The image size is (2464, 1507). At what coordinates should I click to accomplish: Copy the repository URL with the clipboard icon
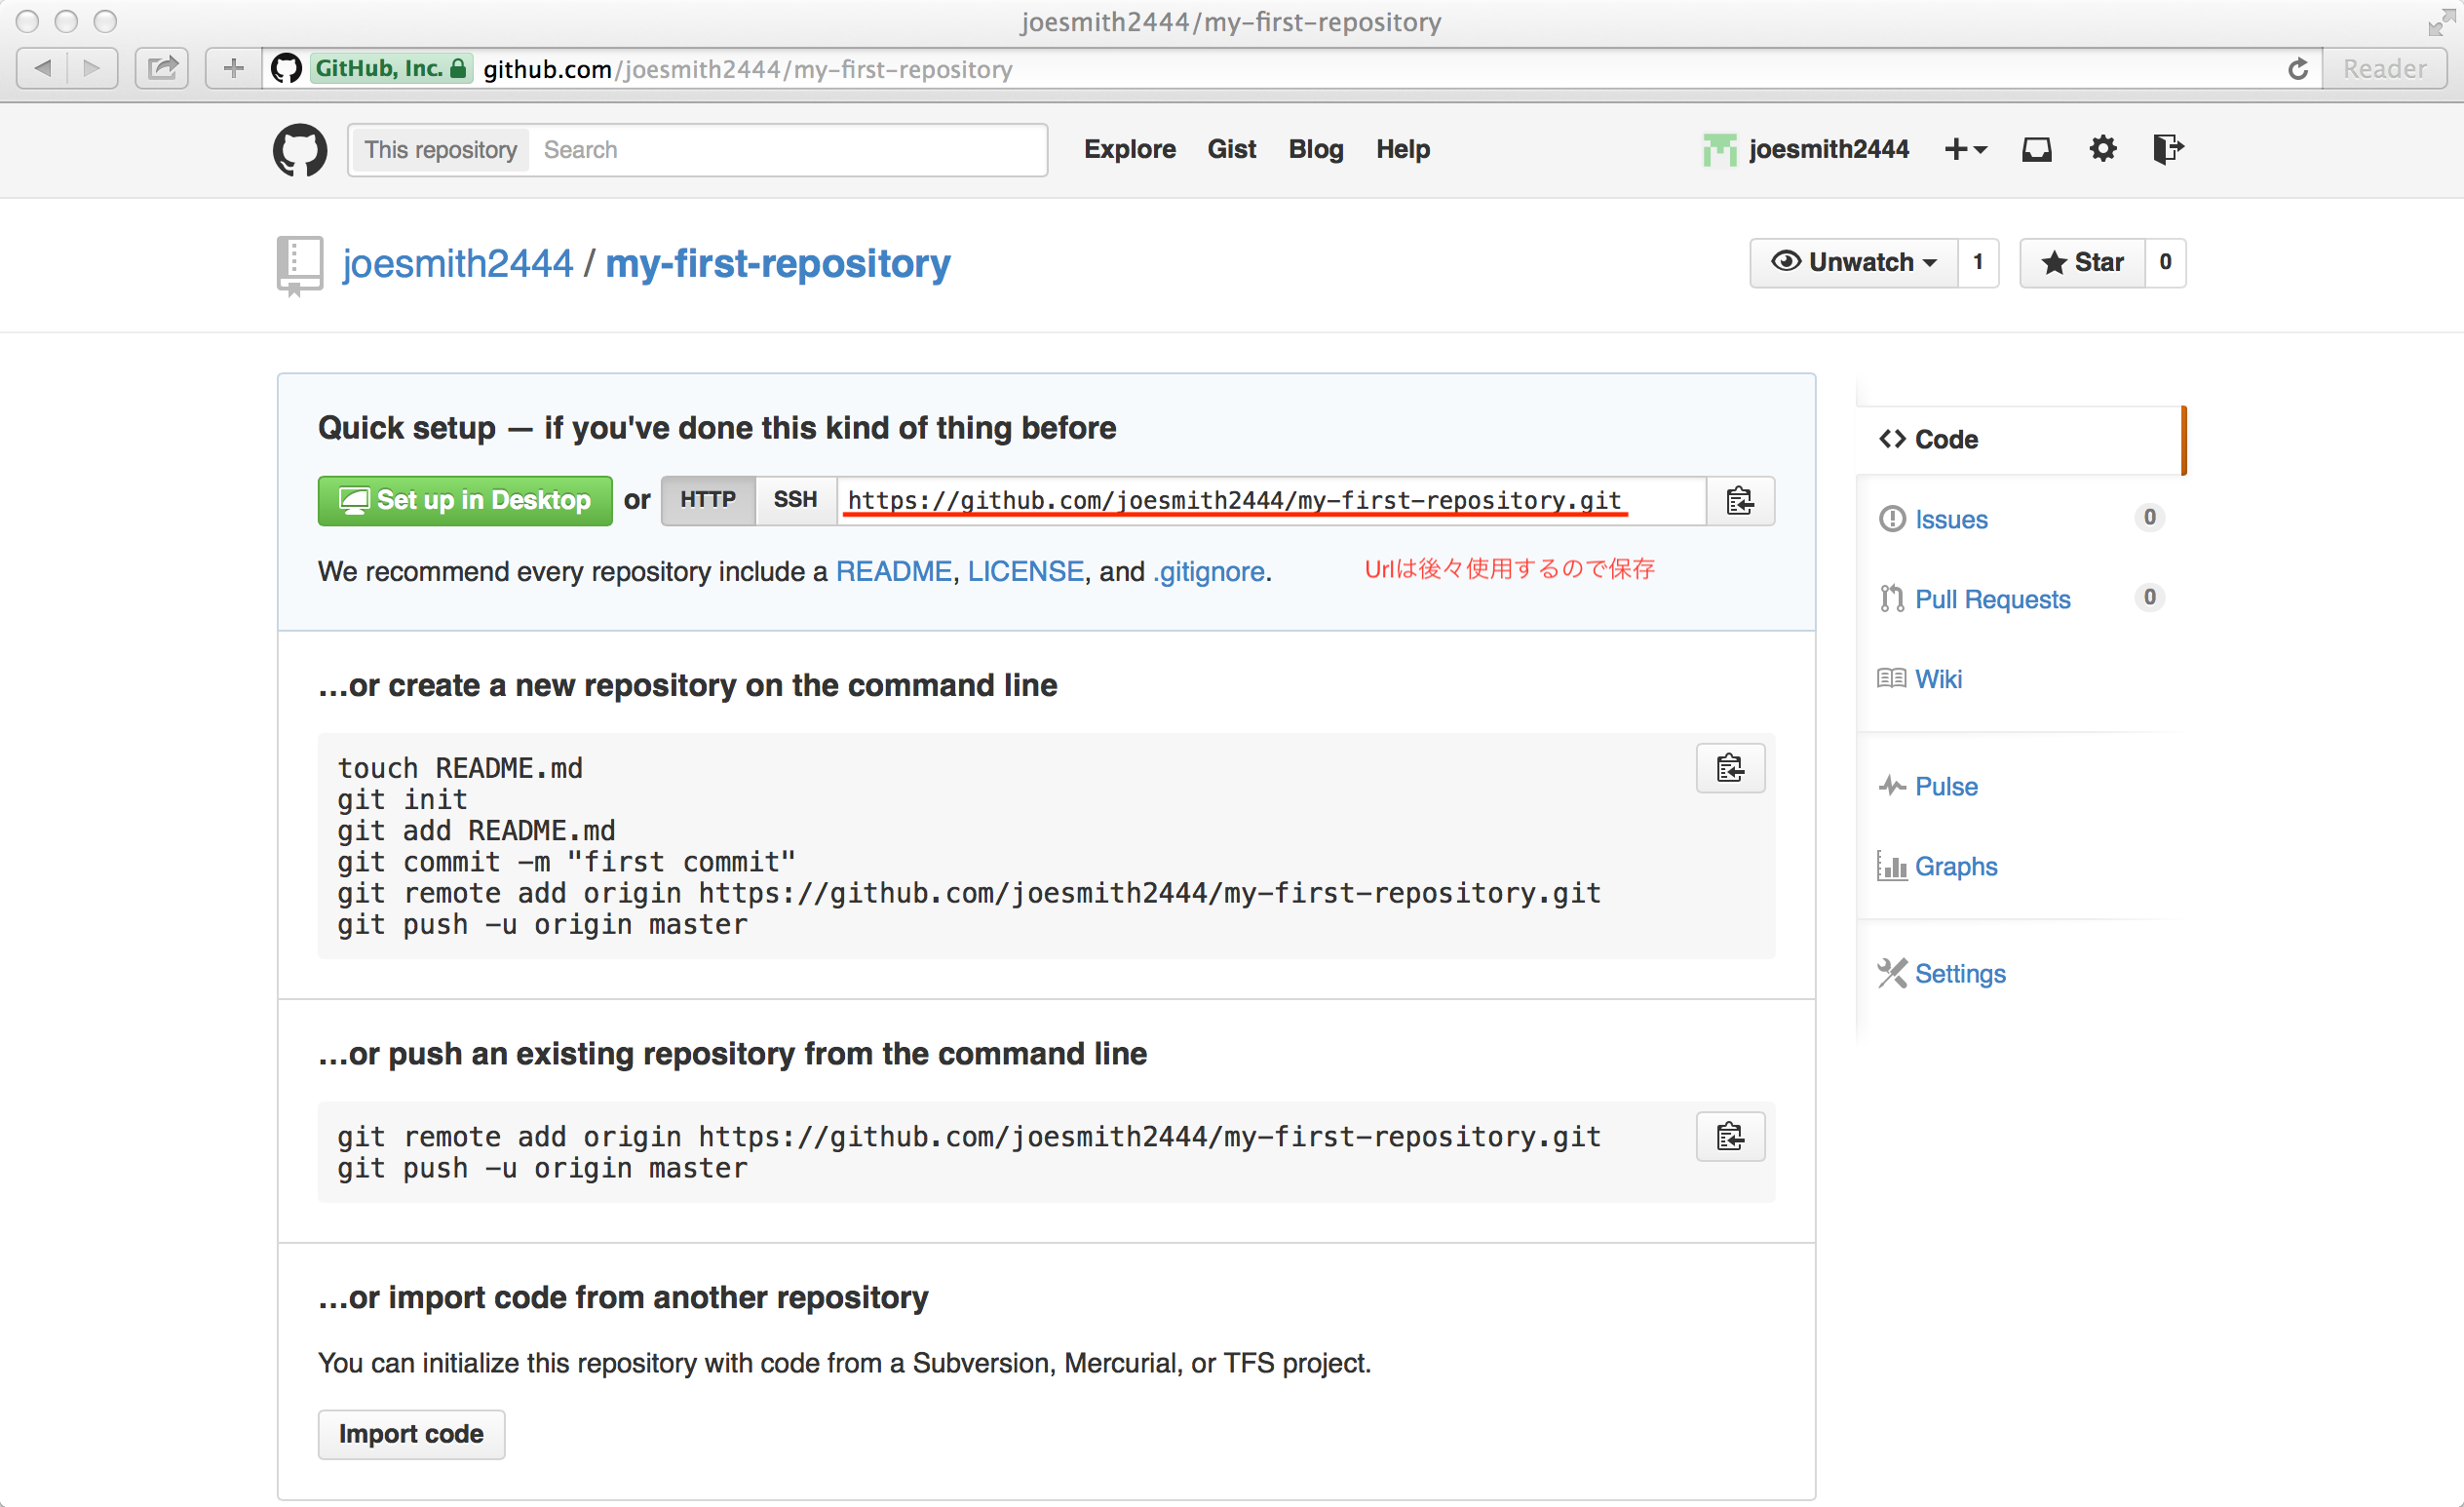[x=1740, y=501]
